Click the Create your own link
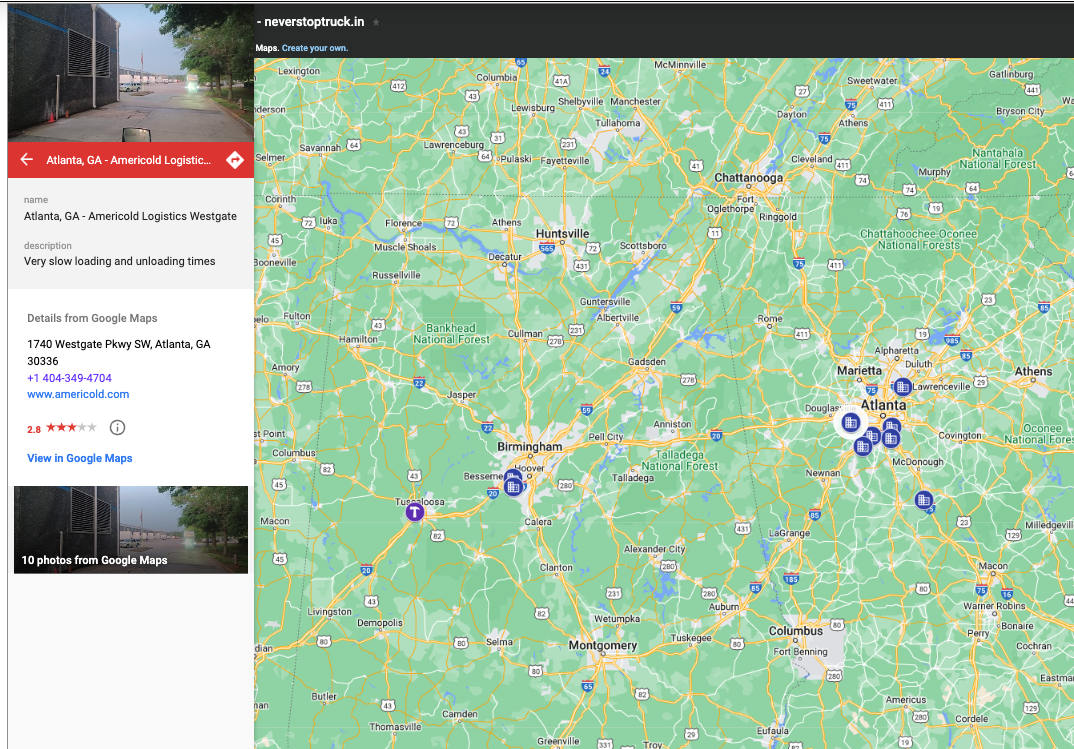1074x749 pixels. [x=315, y=48]
